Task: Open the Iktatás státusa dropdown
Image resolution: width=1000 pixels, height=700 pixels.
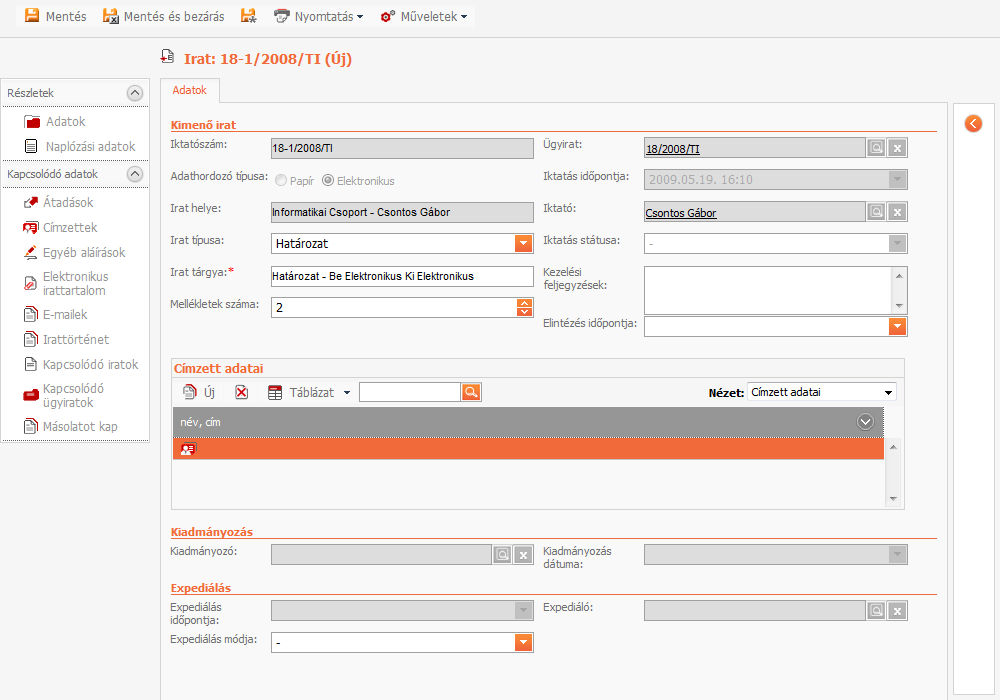Action: coord(897,244)
